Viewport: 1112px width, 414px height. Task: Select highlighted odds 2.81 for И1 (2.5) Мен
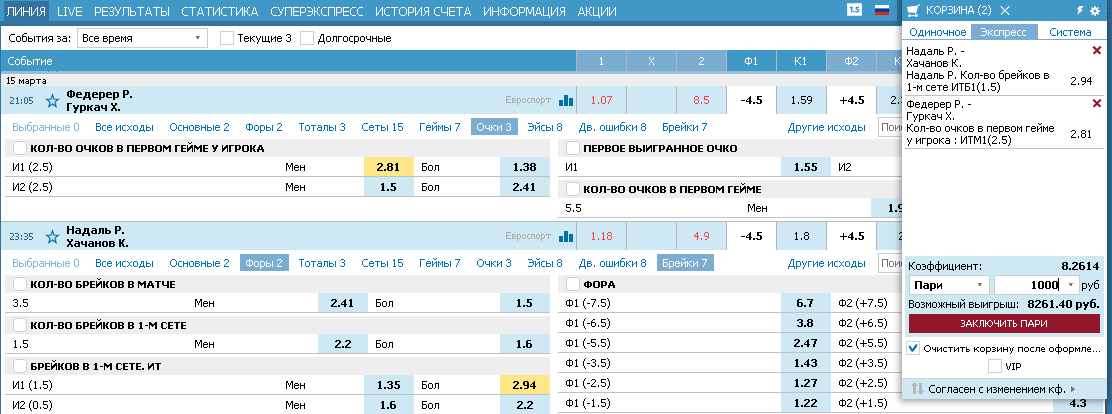389,167
